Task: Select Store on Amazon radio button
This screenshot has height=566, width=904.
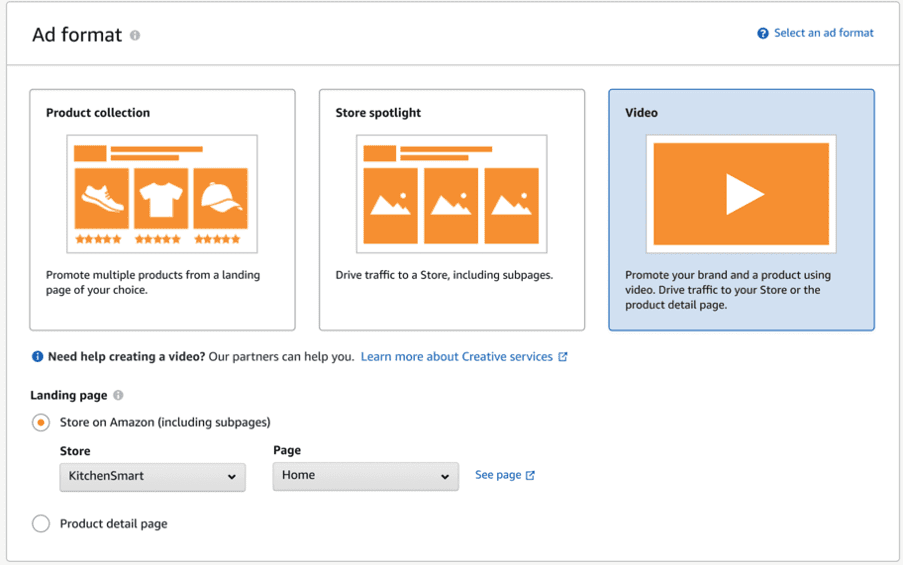Action: [41, 423]
